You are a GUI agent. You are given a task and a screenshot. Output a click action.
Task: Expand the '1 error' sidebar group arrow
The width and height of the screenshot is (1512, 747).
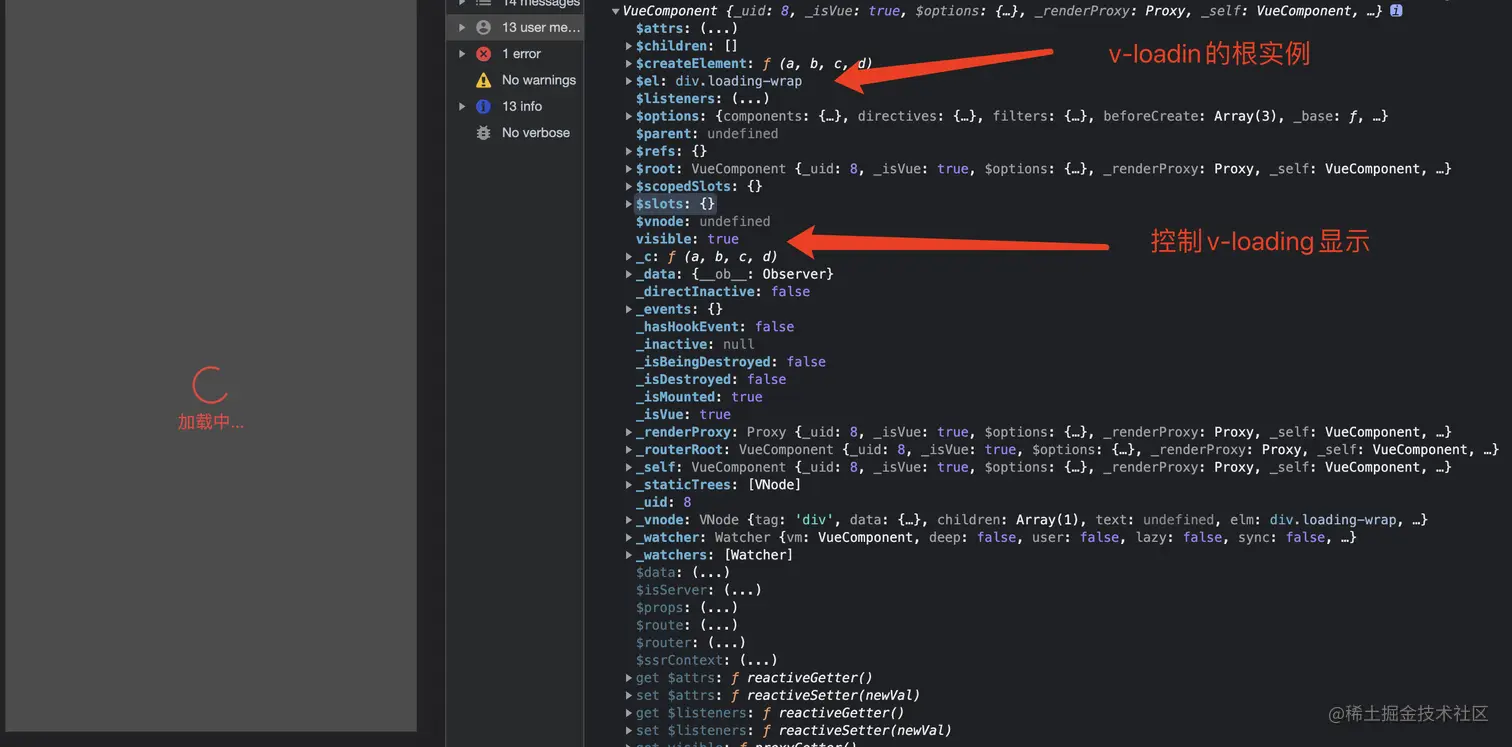coord(462,54)
